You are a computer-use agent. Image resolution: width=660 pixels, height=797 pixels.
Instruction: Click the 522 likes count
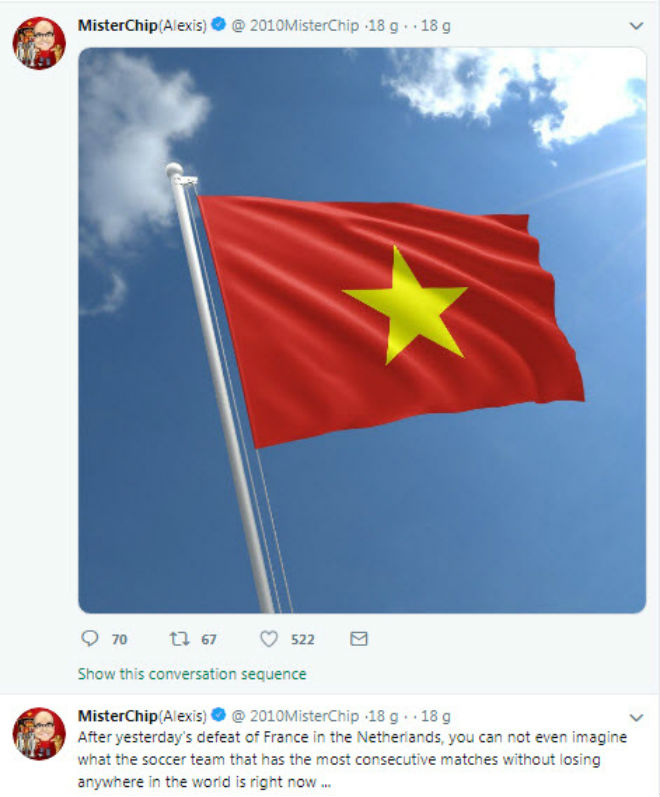[303, 639]
